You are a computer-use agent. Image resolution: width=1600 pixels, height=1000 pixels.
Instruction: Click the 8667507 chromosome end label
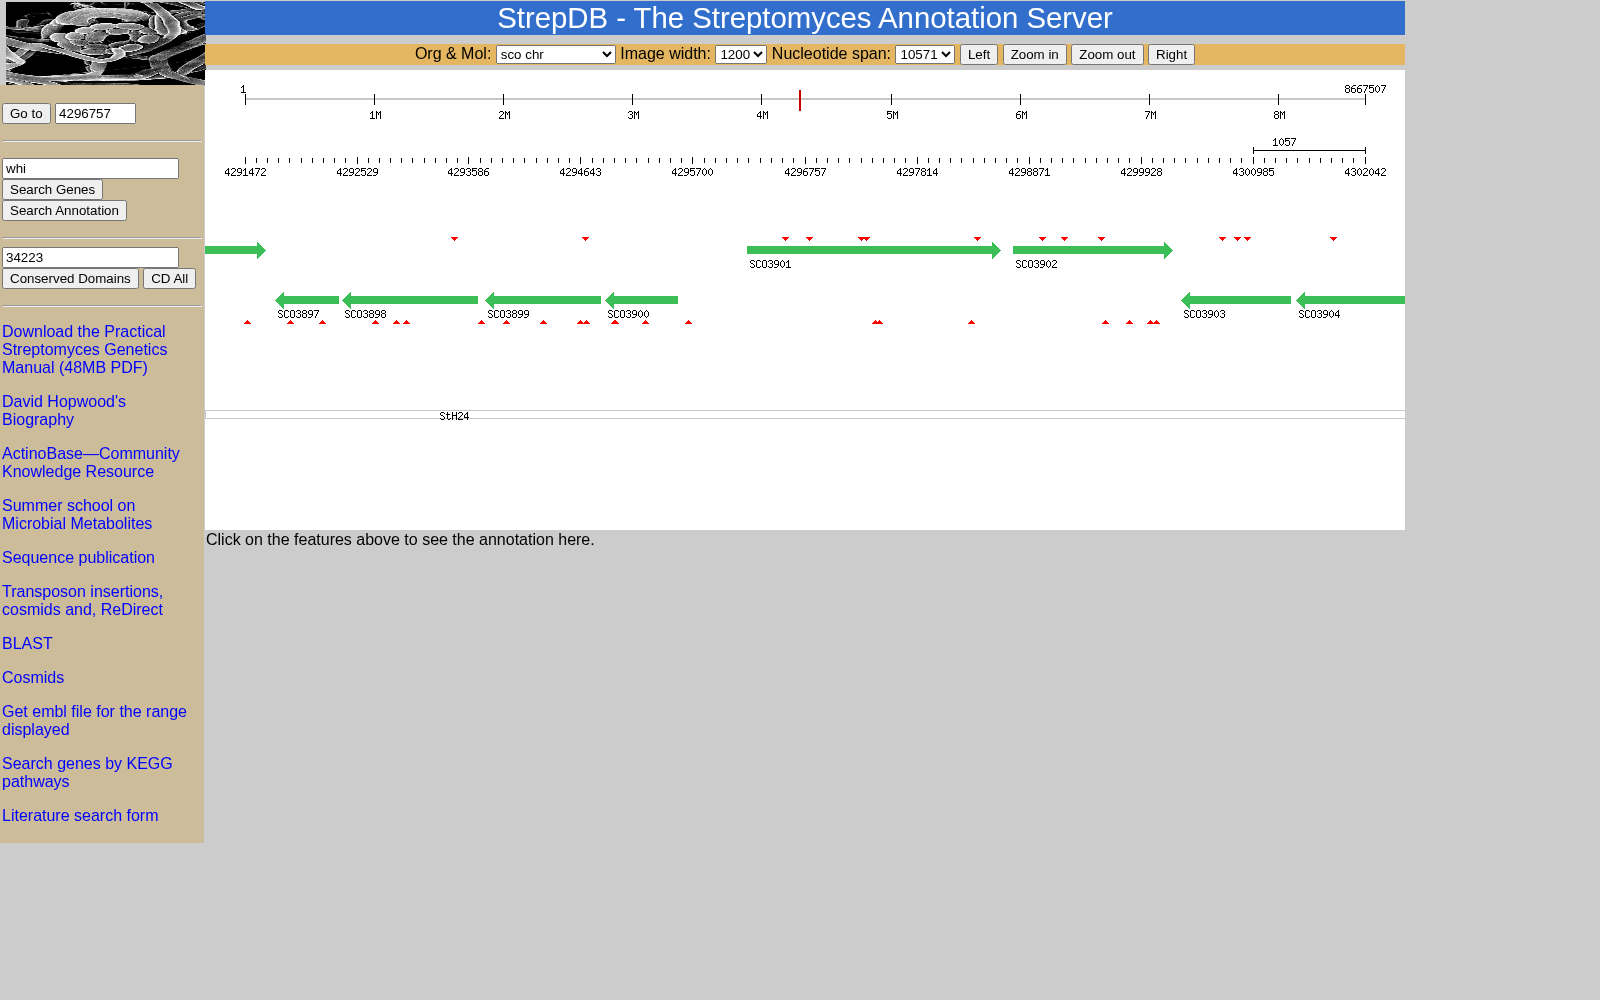(x=1365, y=89)
